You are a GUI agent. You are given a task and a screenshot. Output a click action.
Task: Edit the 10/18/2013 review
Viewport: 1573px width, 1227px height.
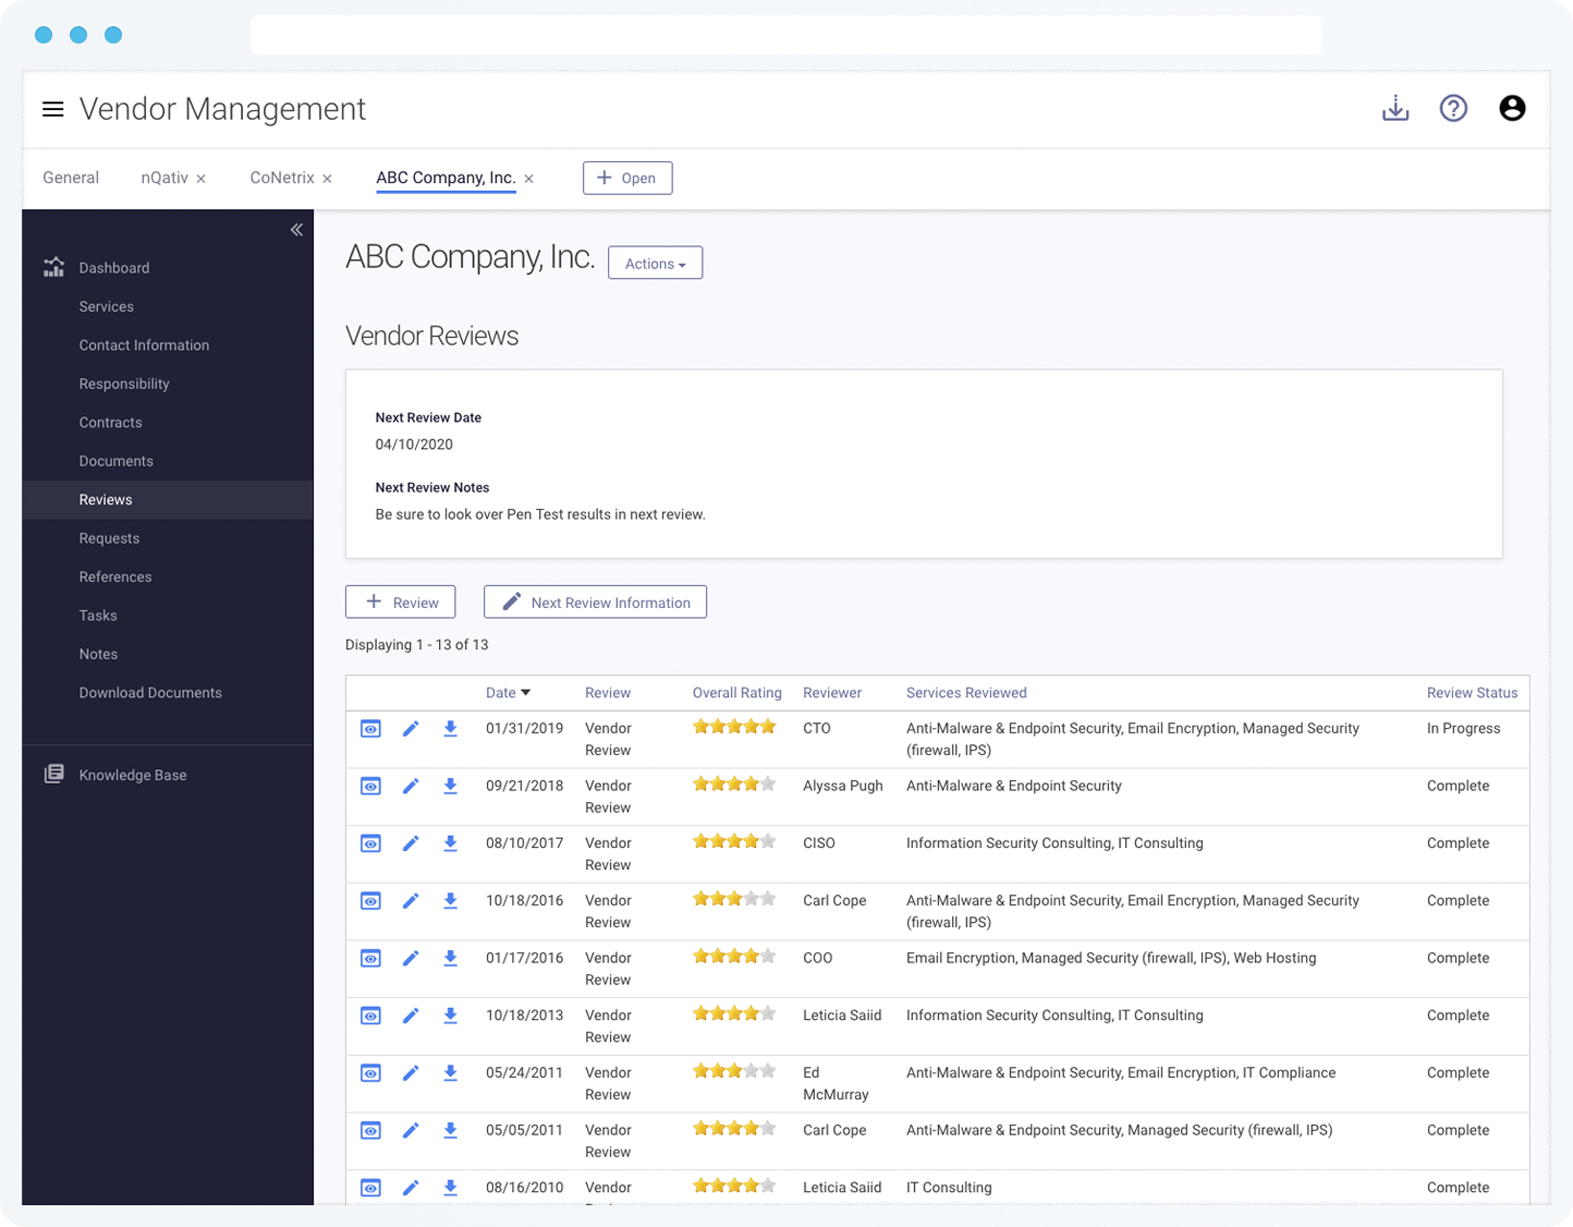(x=410, y=1016)
